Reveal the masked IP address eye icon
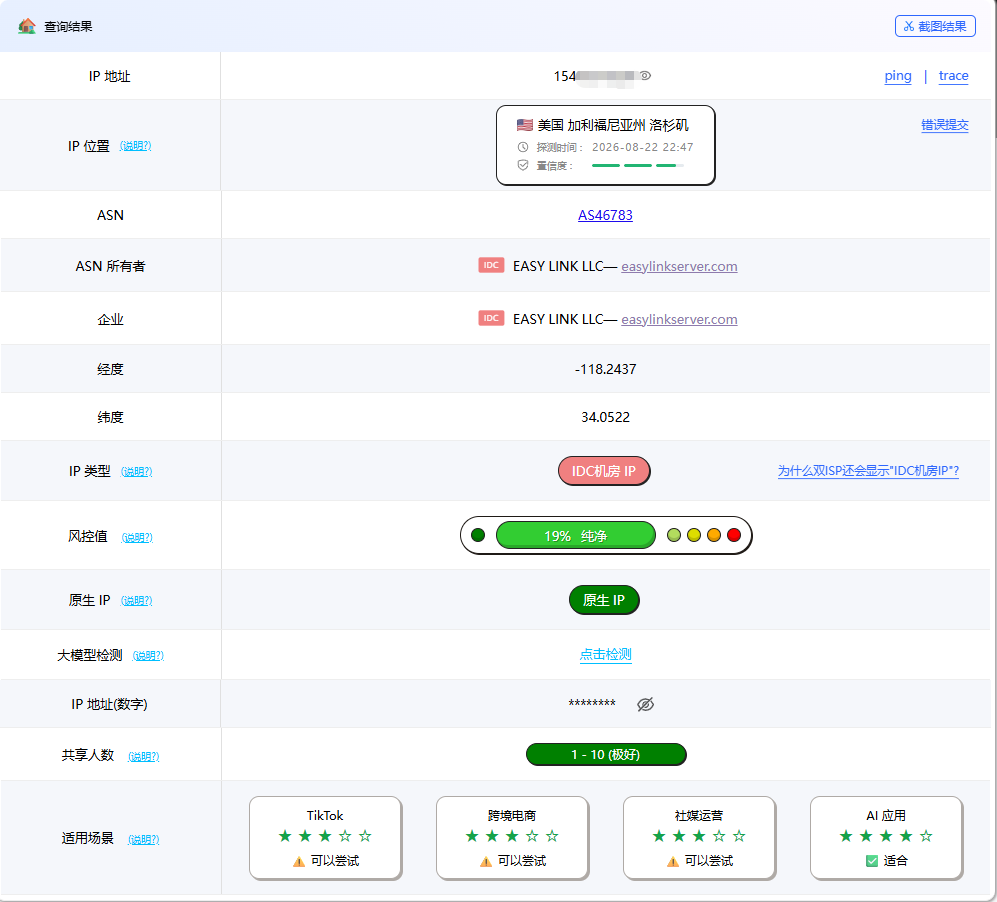997x902 pixels. click(x=645, y=76)
